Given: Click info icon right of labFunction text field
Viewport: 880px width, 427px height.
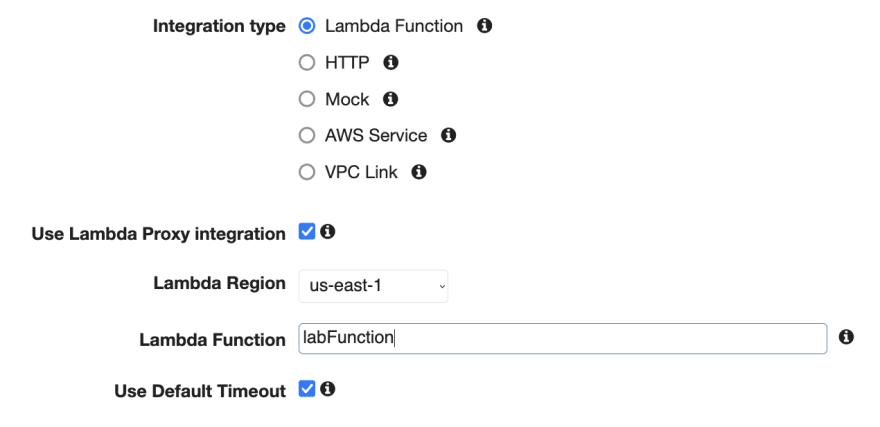Looking at the screenshot, I should (x=846, y=337).
